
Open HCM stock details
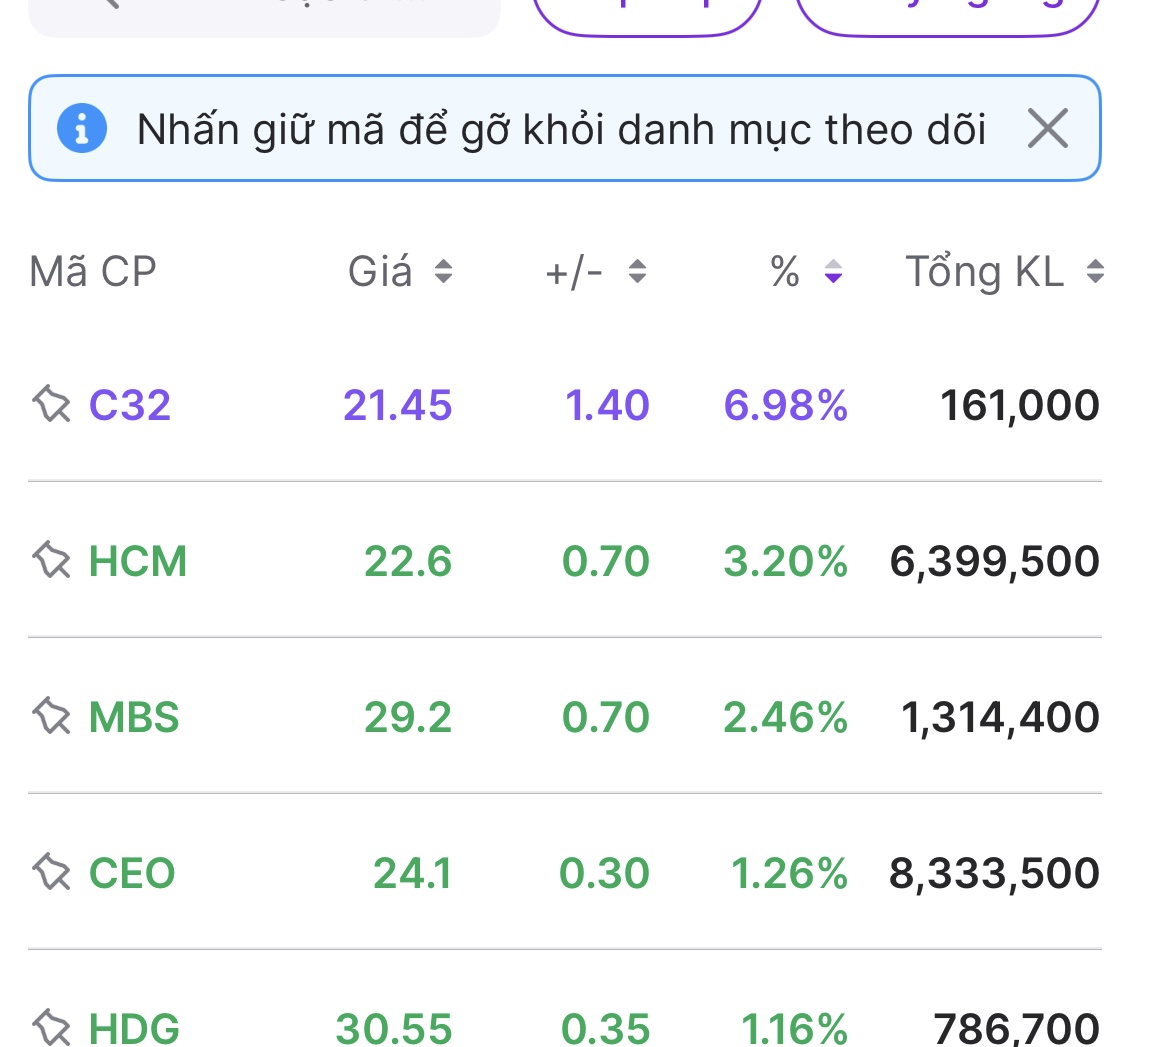coord(138,561)
